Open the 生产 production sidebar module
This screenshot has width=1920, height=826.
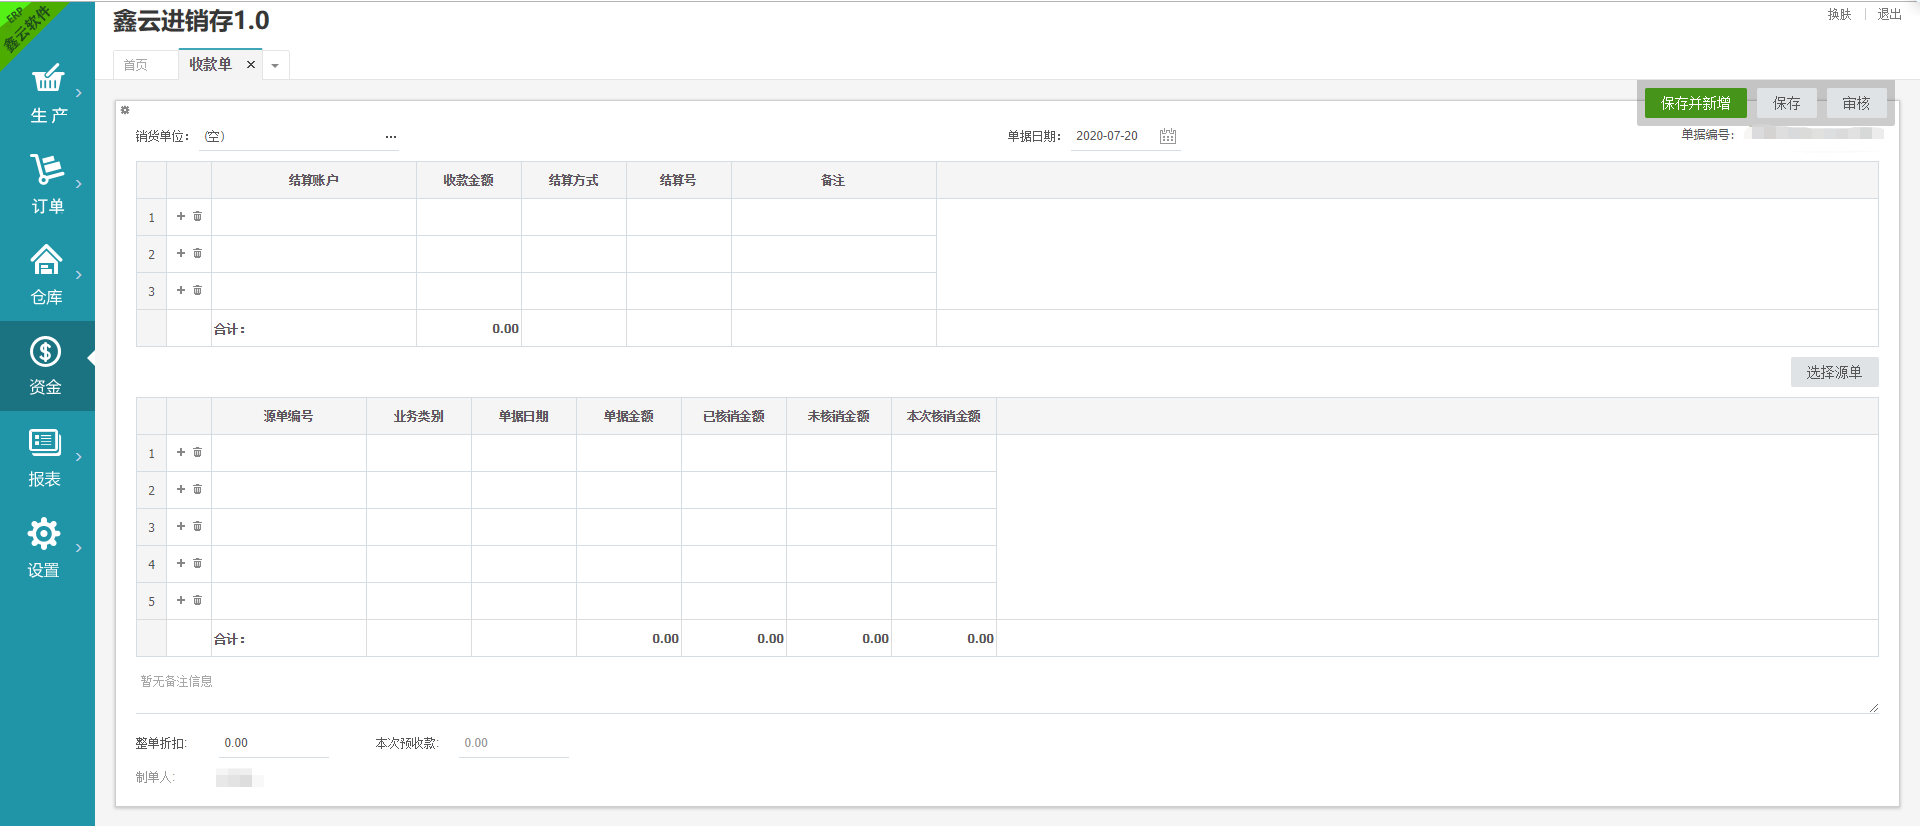47,79
